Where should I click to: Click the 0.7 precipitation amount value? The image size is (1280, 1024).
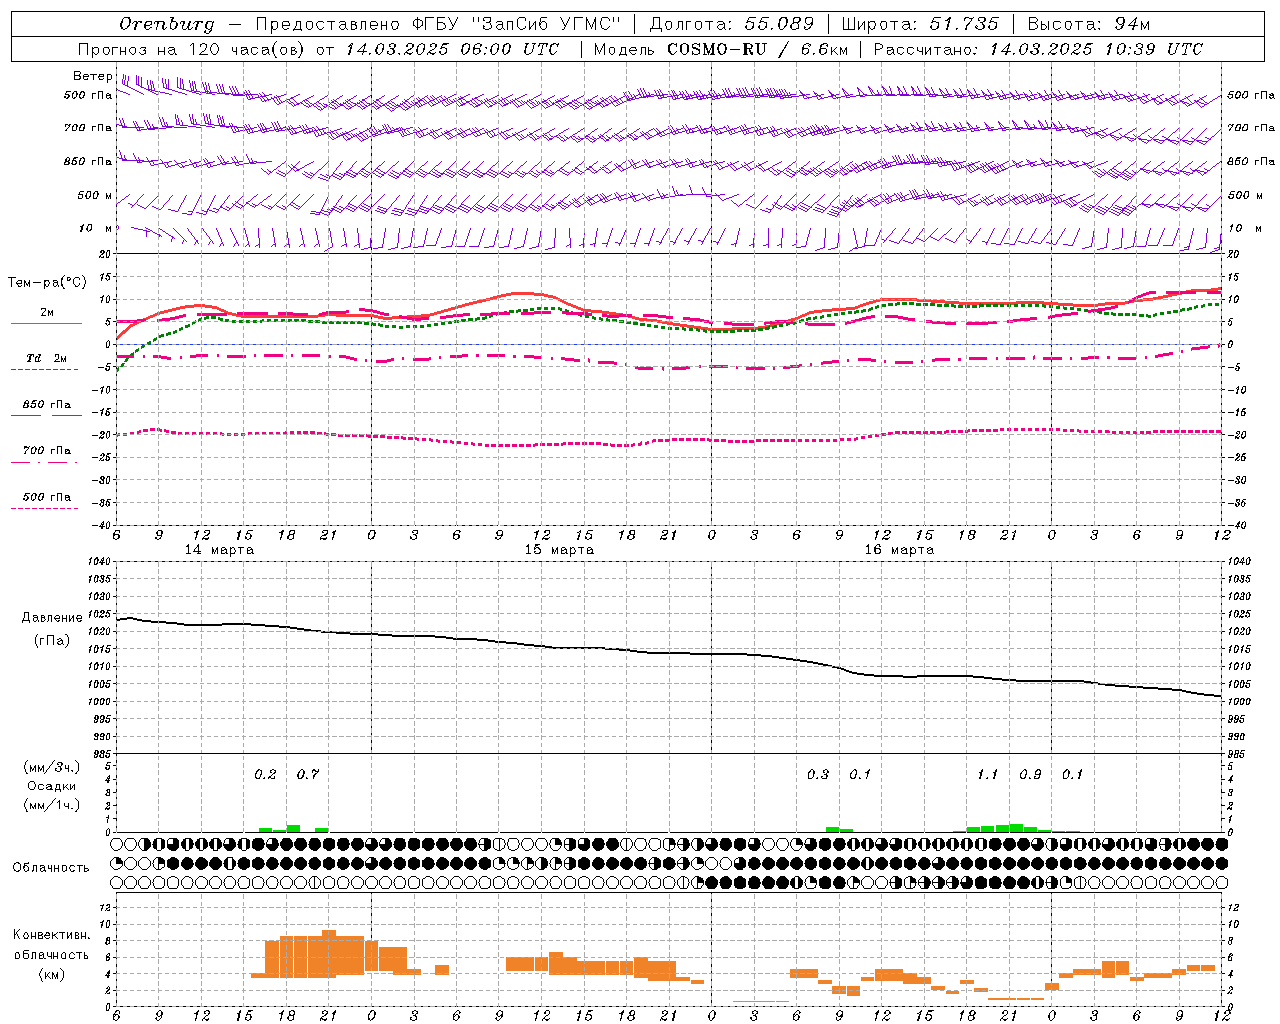(308, 774)
